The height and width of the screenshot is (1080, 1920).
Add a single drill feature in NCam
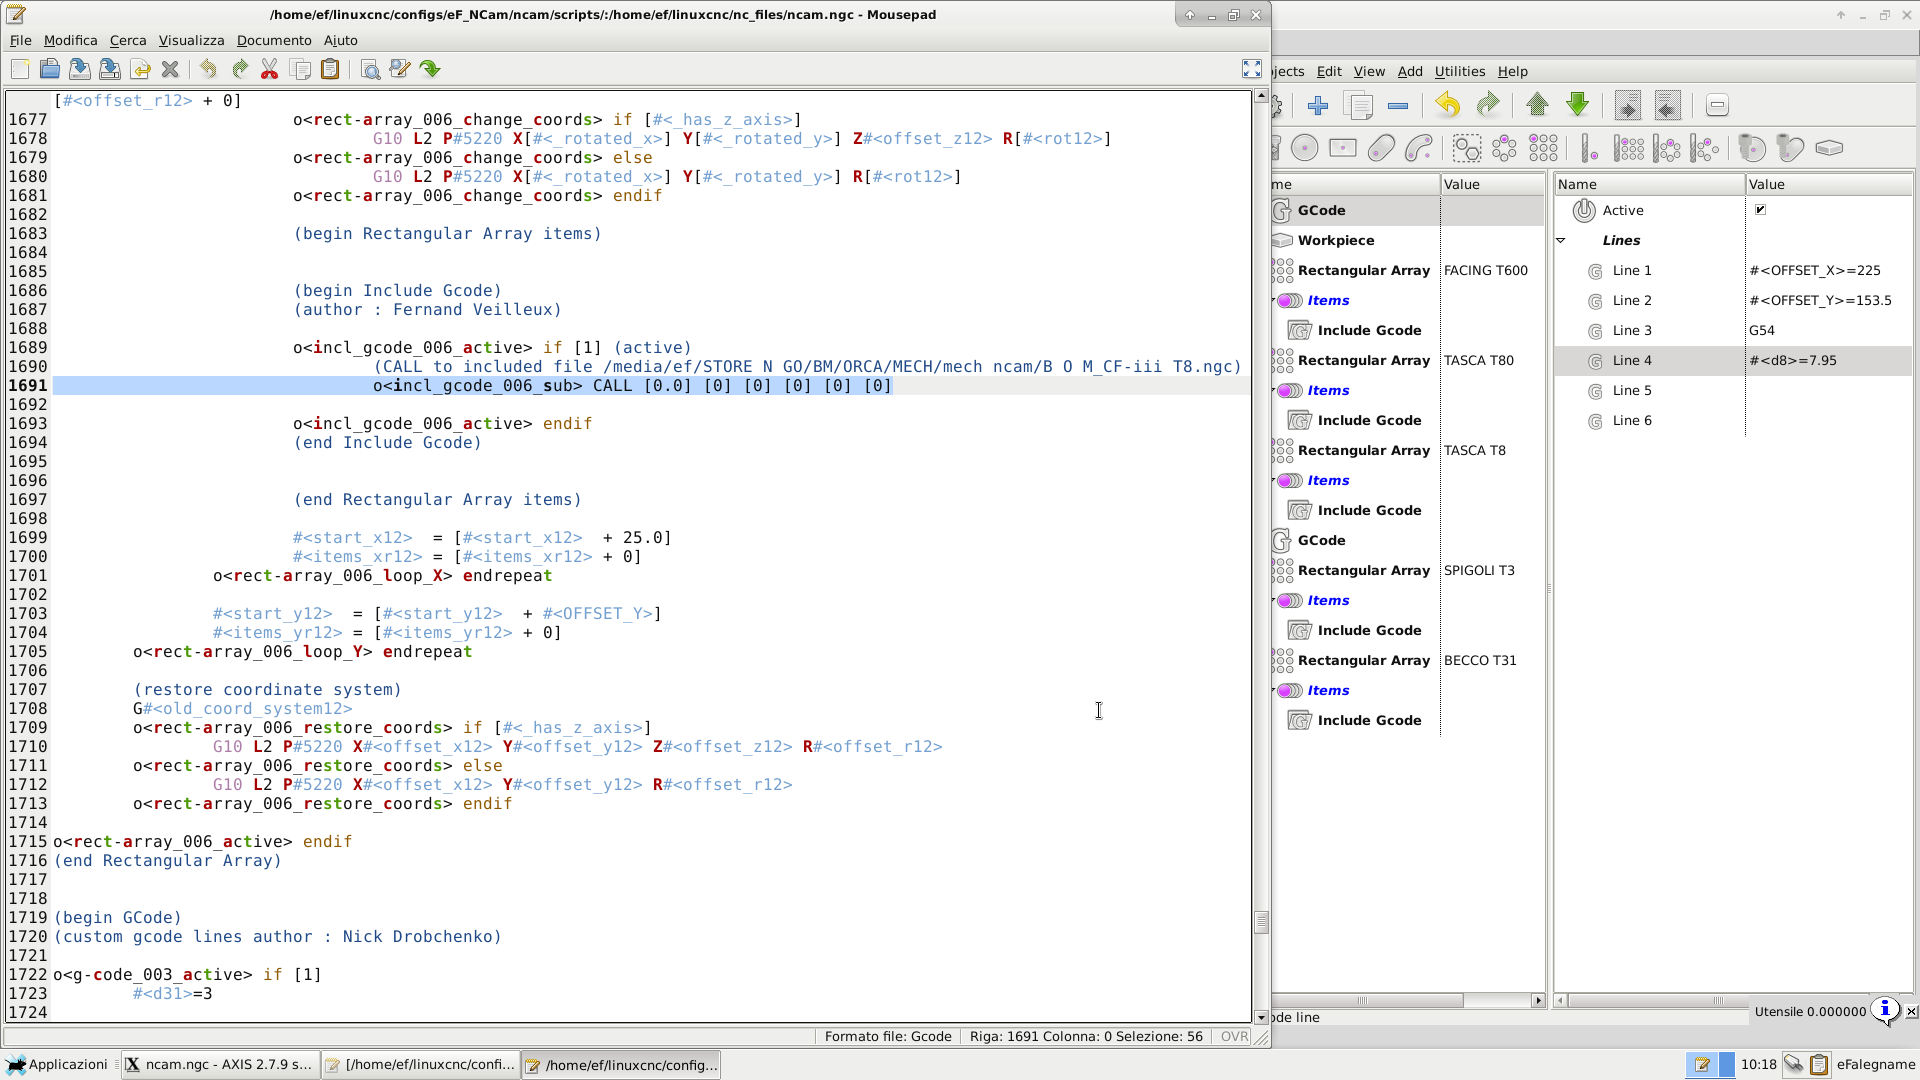(x=1589, y=148)
